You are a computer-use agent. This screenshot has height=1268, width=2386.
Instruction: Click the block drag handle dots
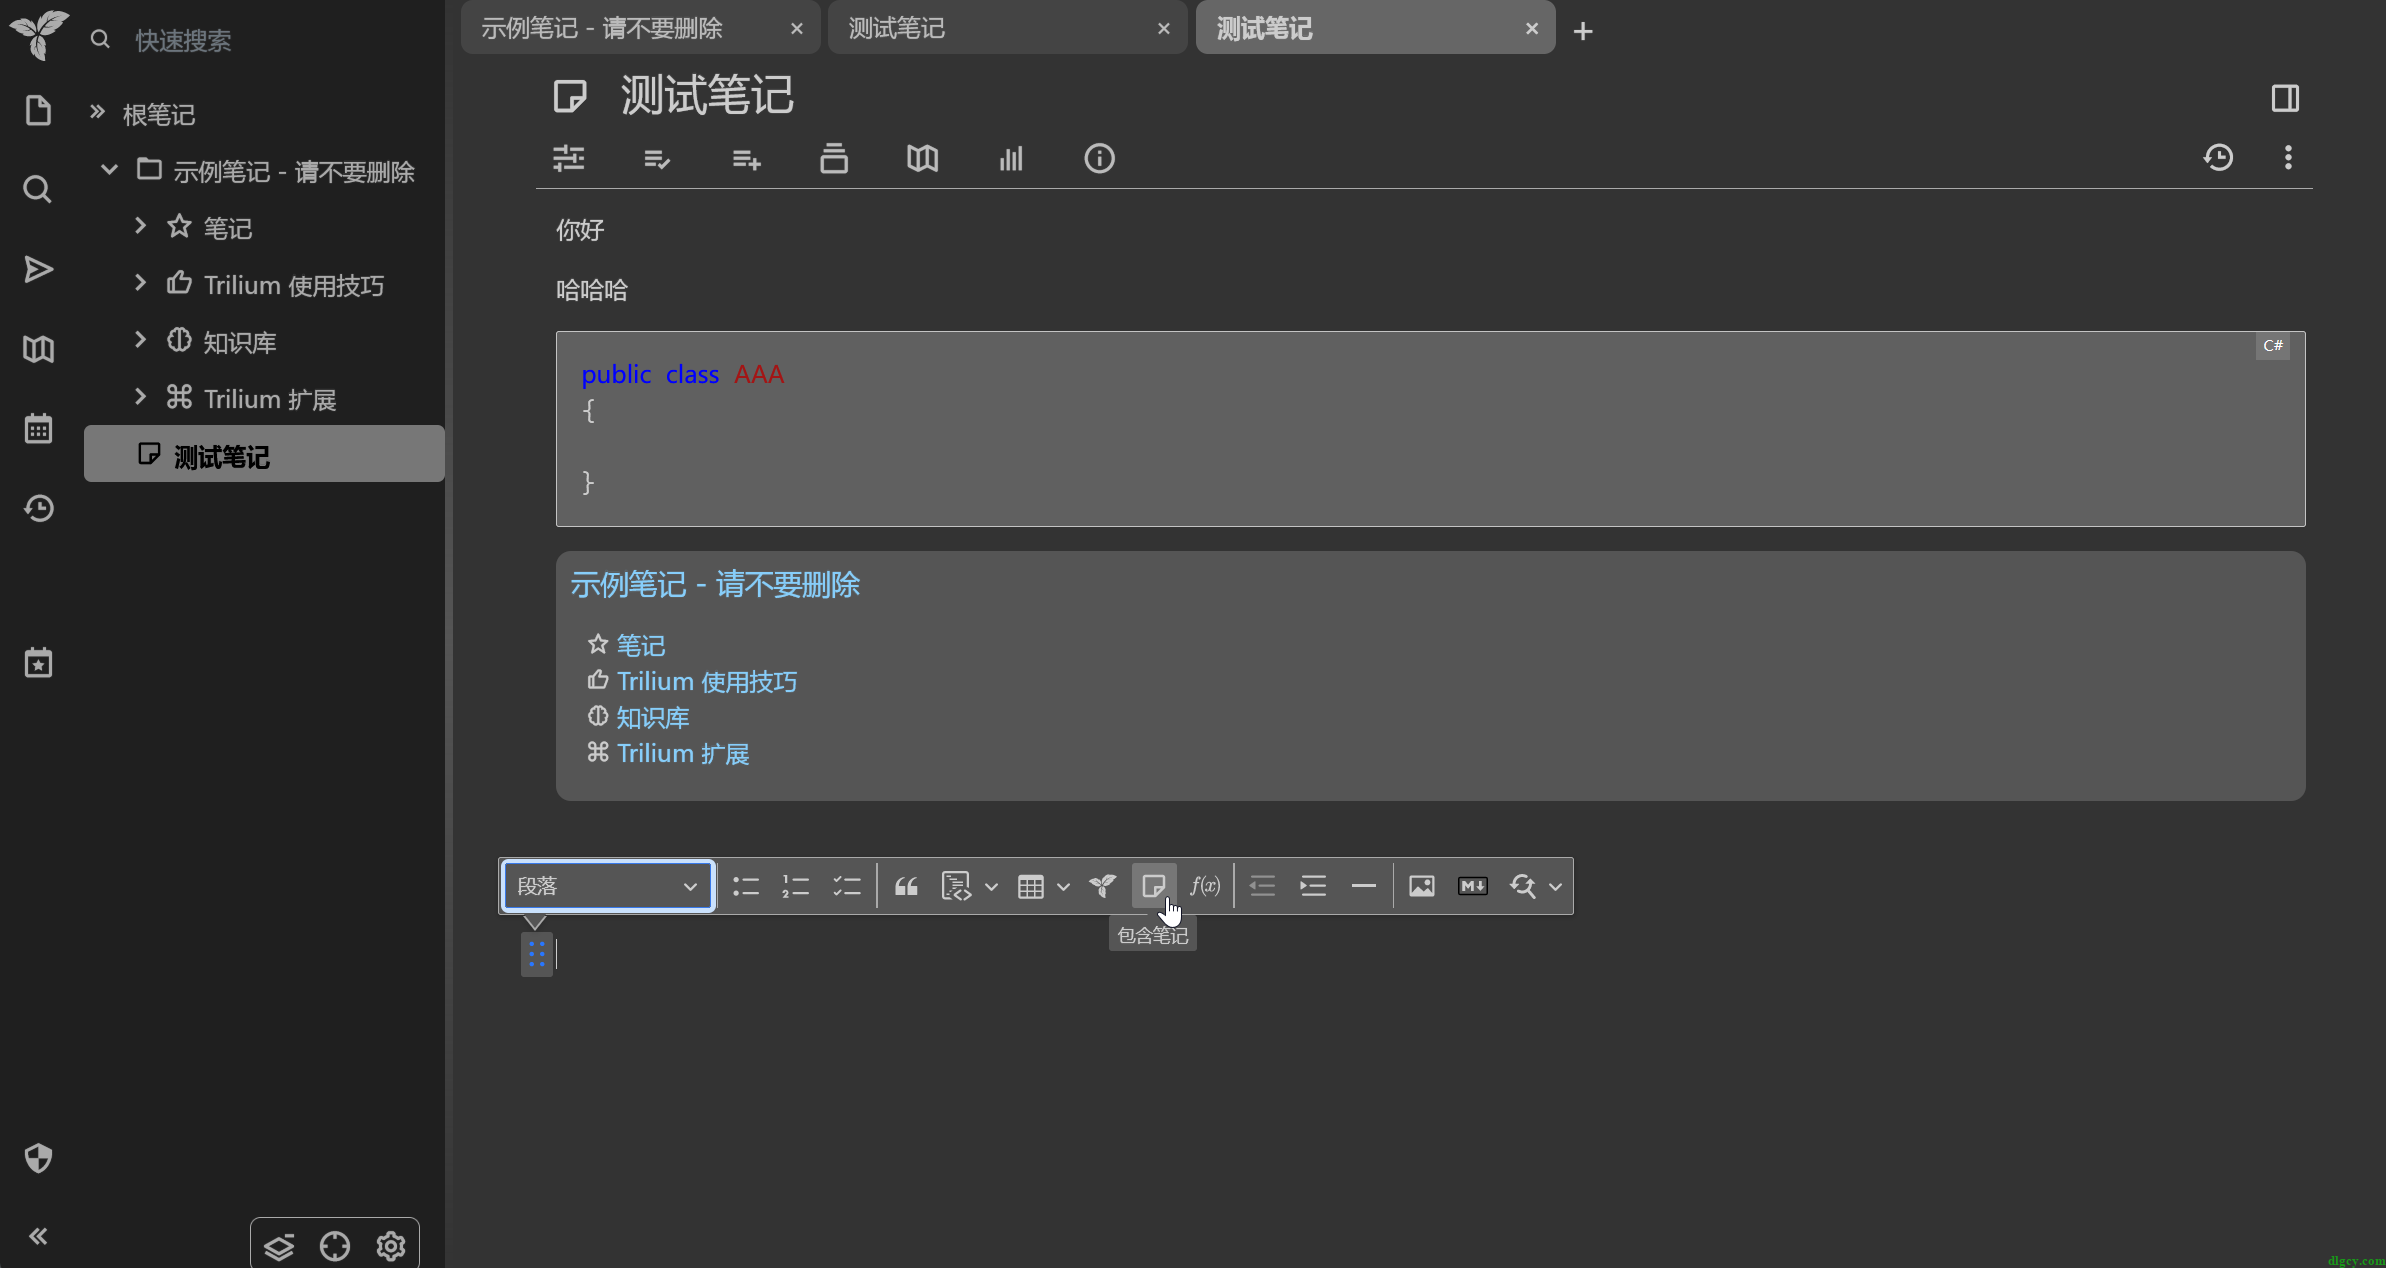tap(537, 955)
